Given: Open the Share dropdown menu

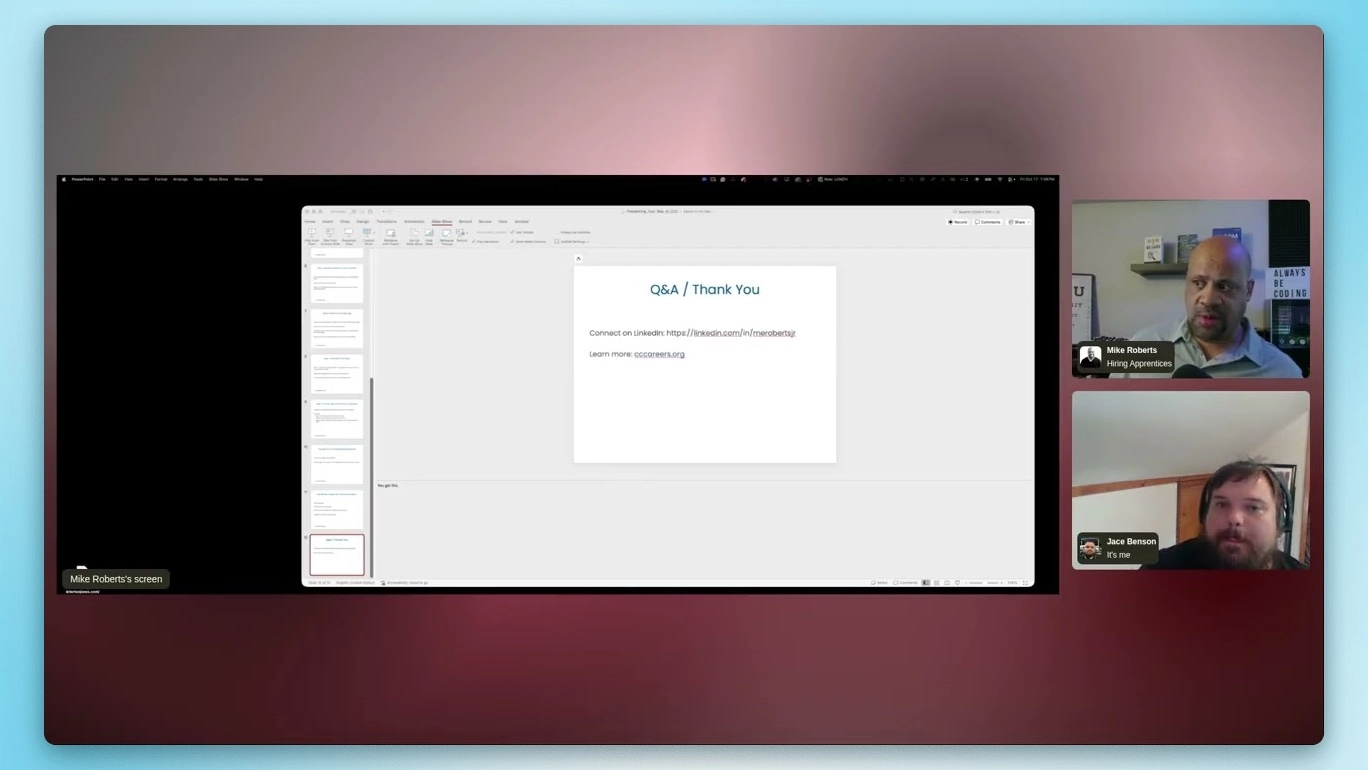Looking at the screenshot, I should point(1020,221).
